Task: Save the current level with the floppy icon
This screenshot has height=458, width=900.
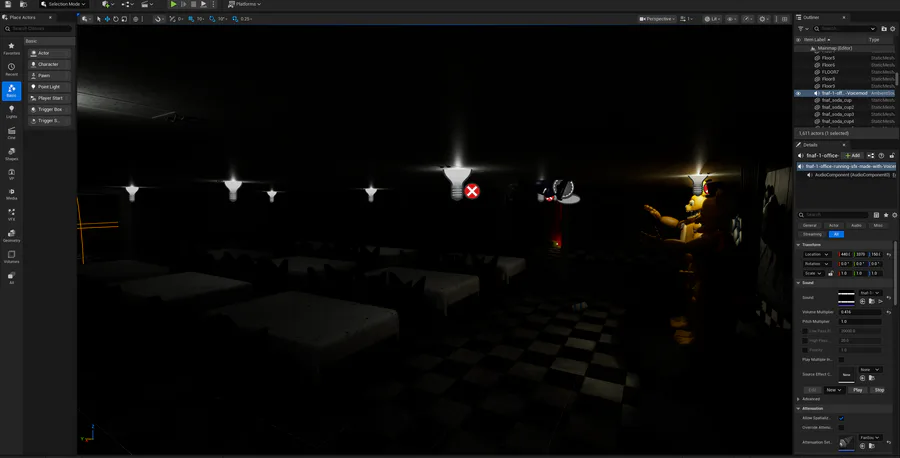Action: click(x=8, y=4)
